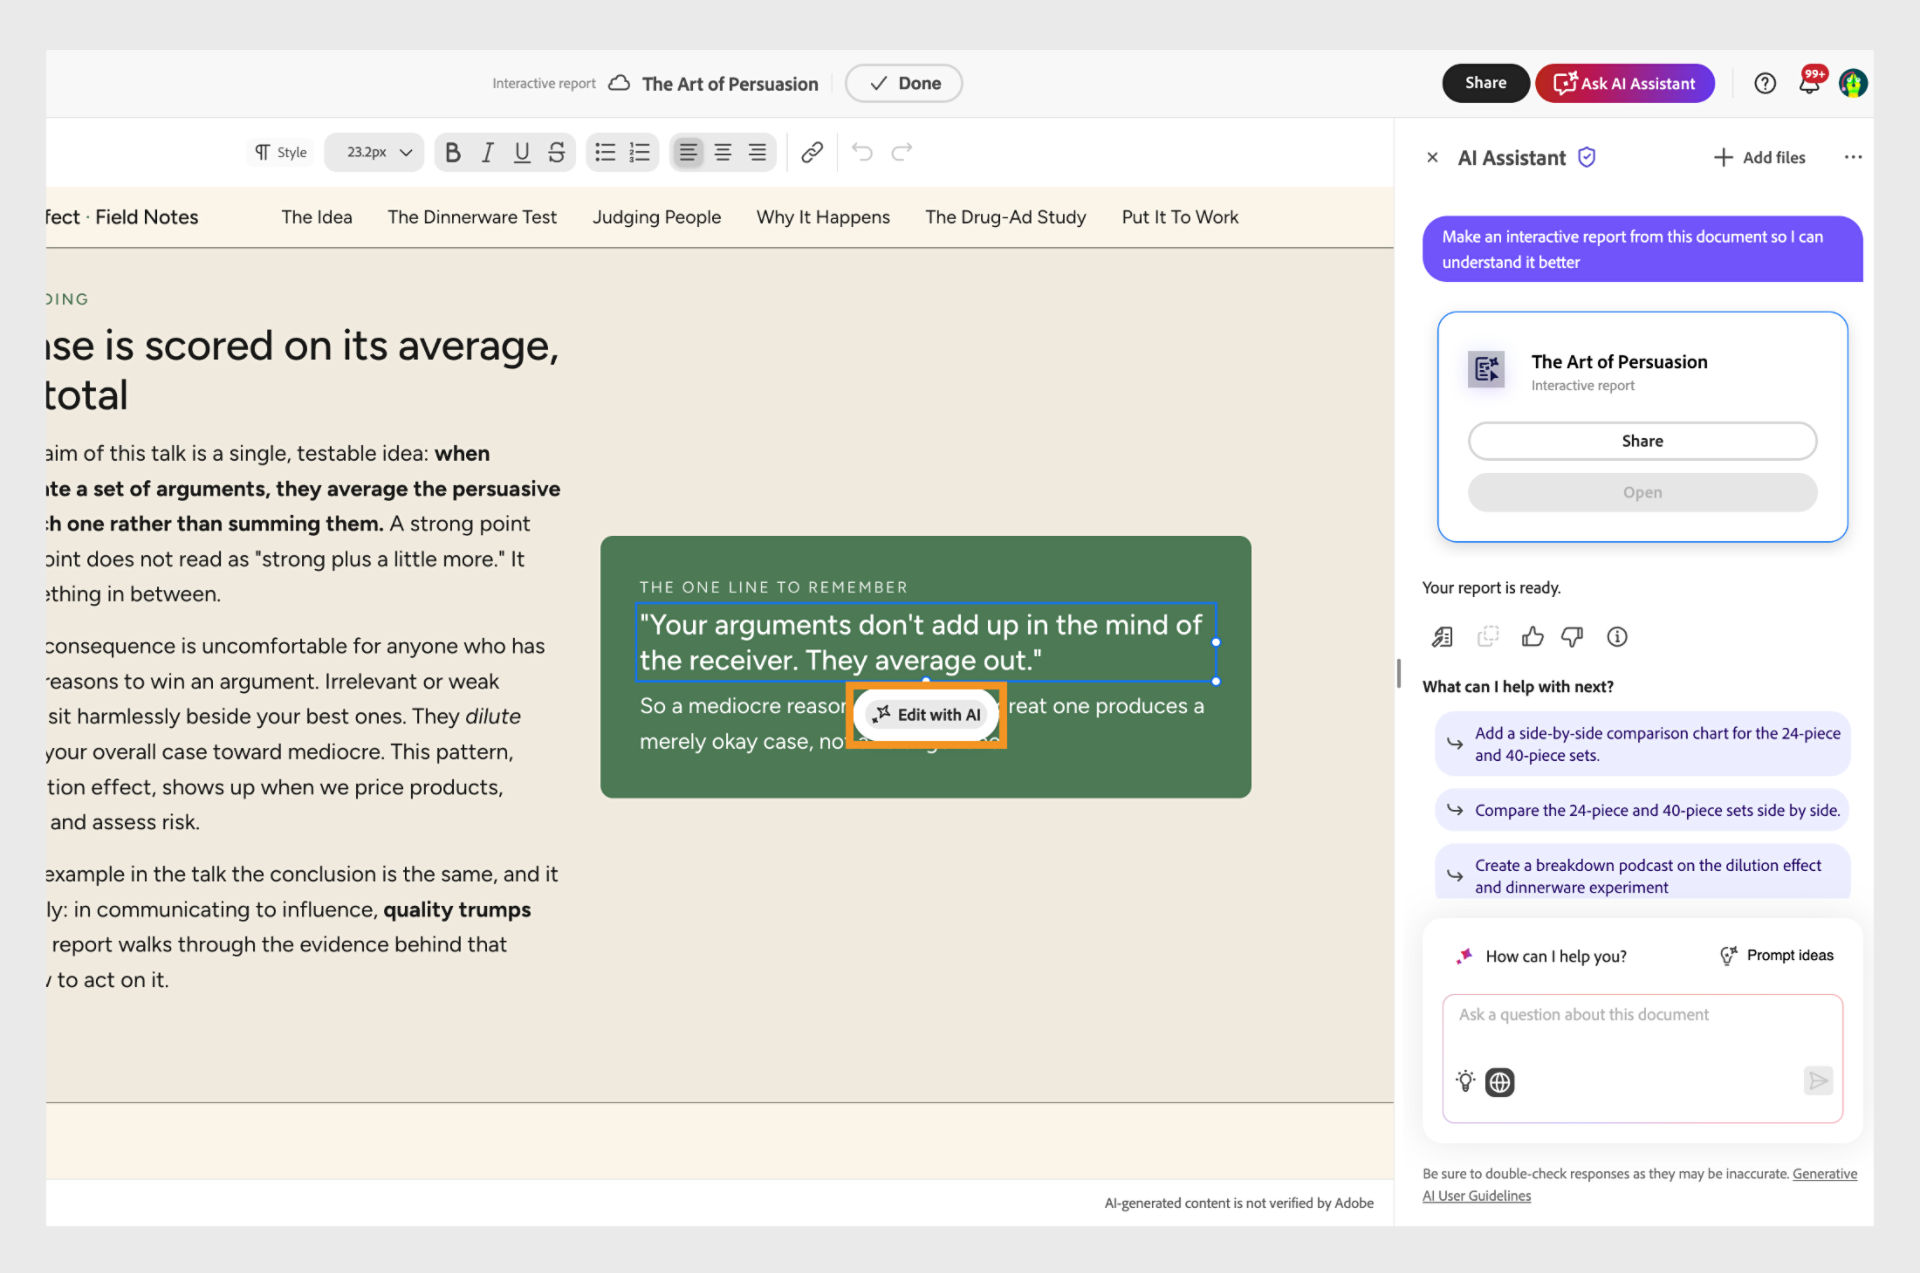The height and width of the screenshot is (1273, 1920).
Task: Click the Done button
Action: pyautogui.click(x=904, y=83)
